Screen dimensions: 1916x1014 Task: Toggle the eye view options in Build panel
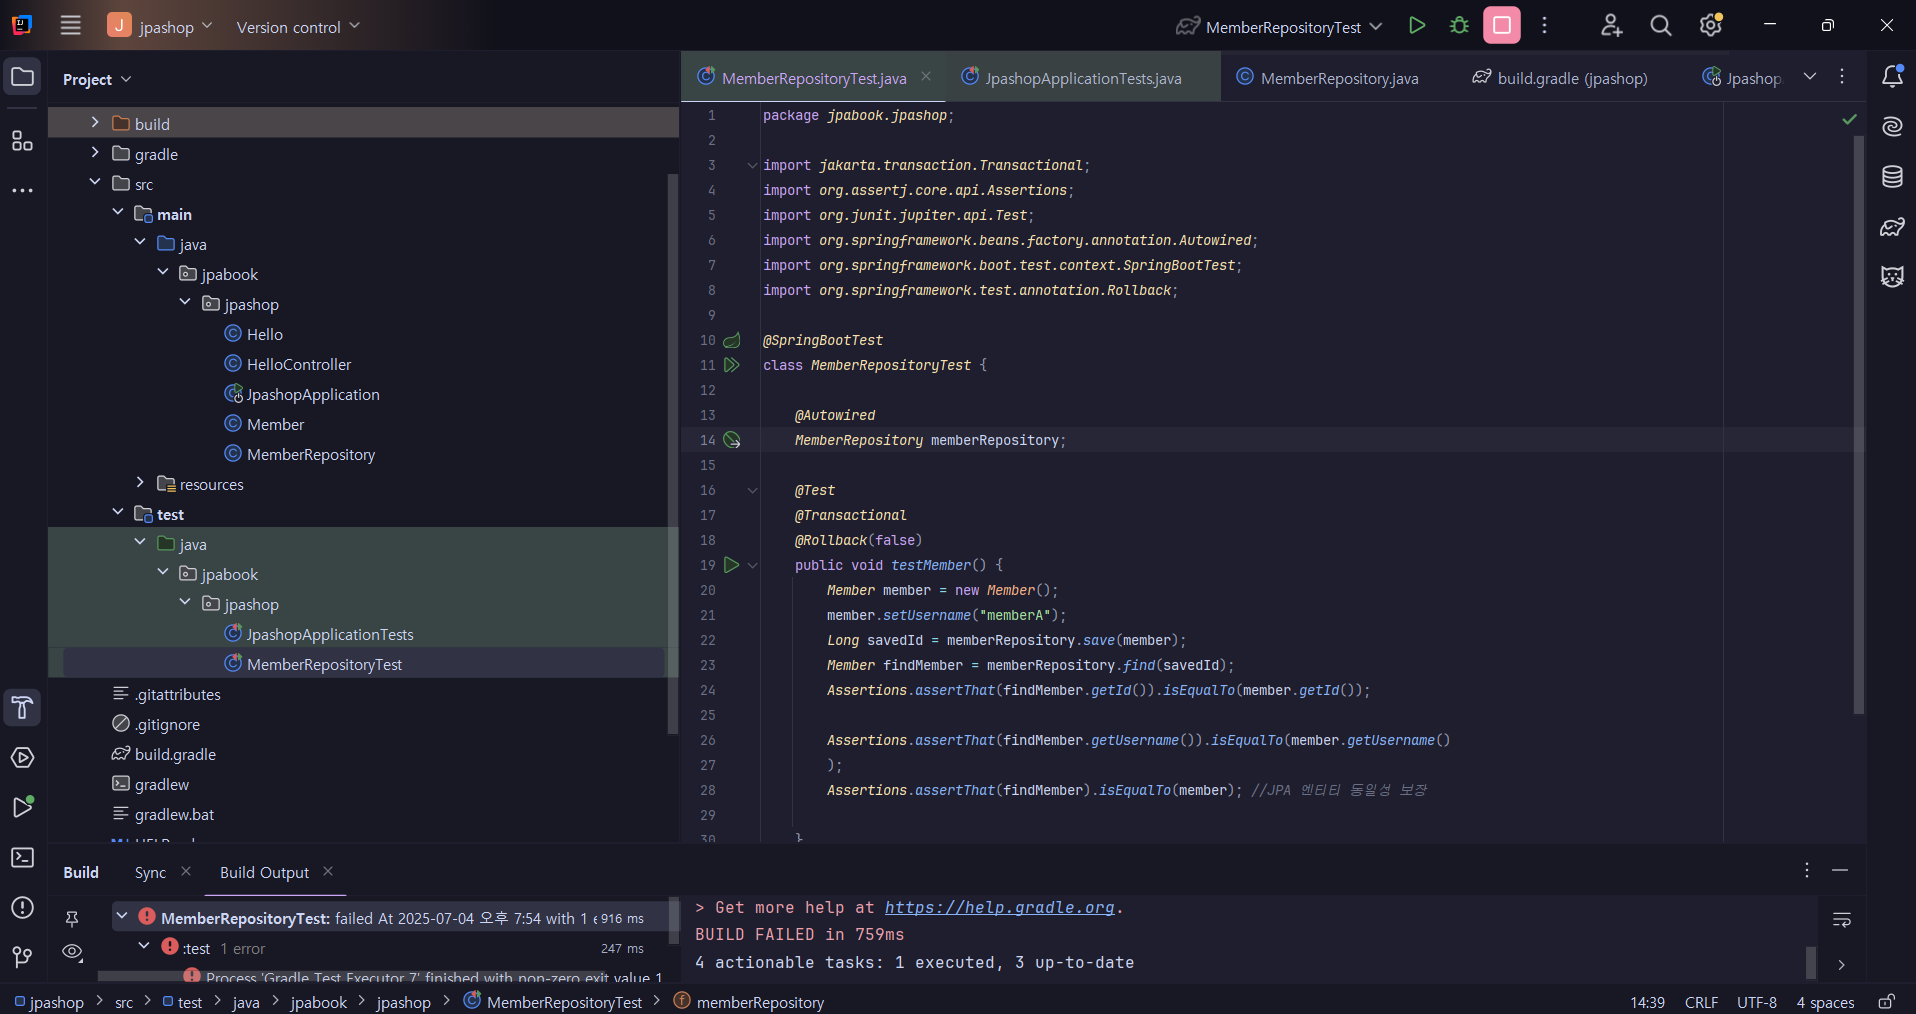tap(72, 952)
